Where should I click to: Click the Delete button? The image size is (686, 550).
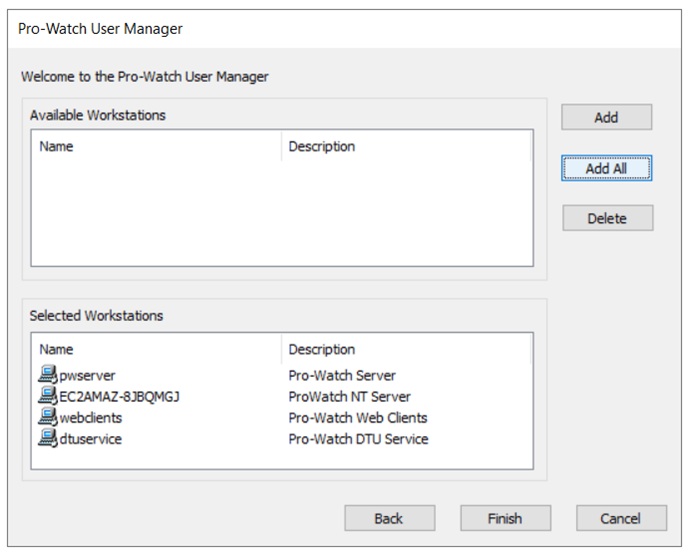(607, 218)
